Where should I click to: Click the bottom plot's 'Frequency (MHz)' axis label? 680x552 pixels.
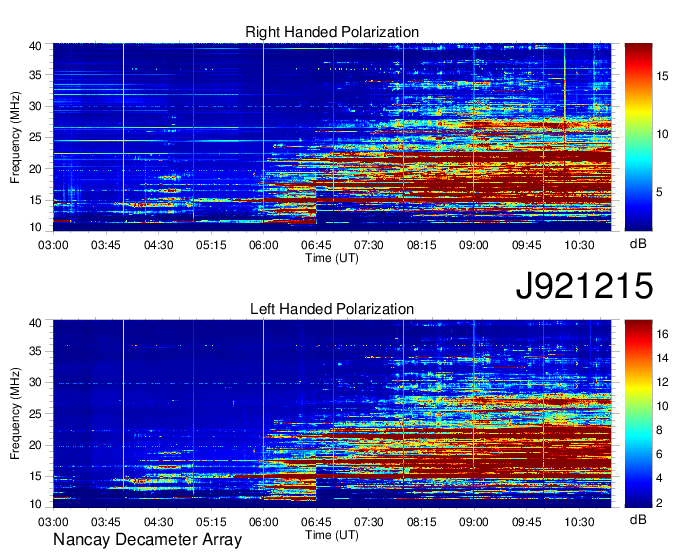click(15, 414)
